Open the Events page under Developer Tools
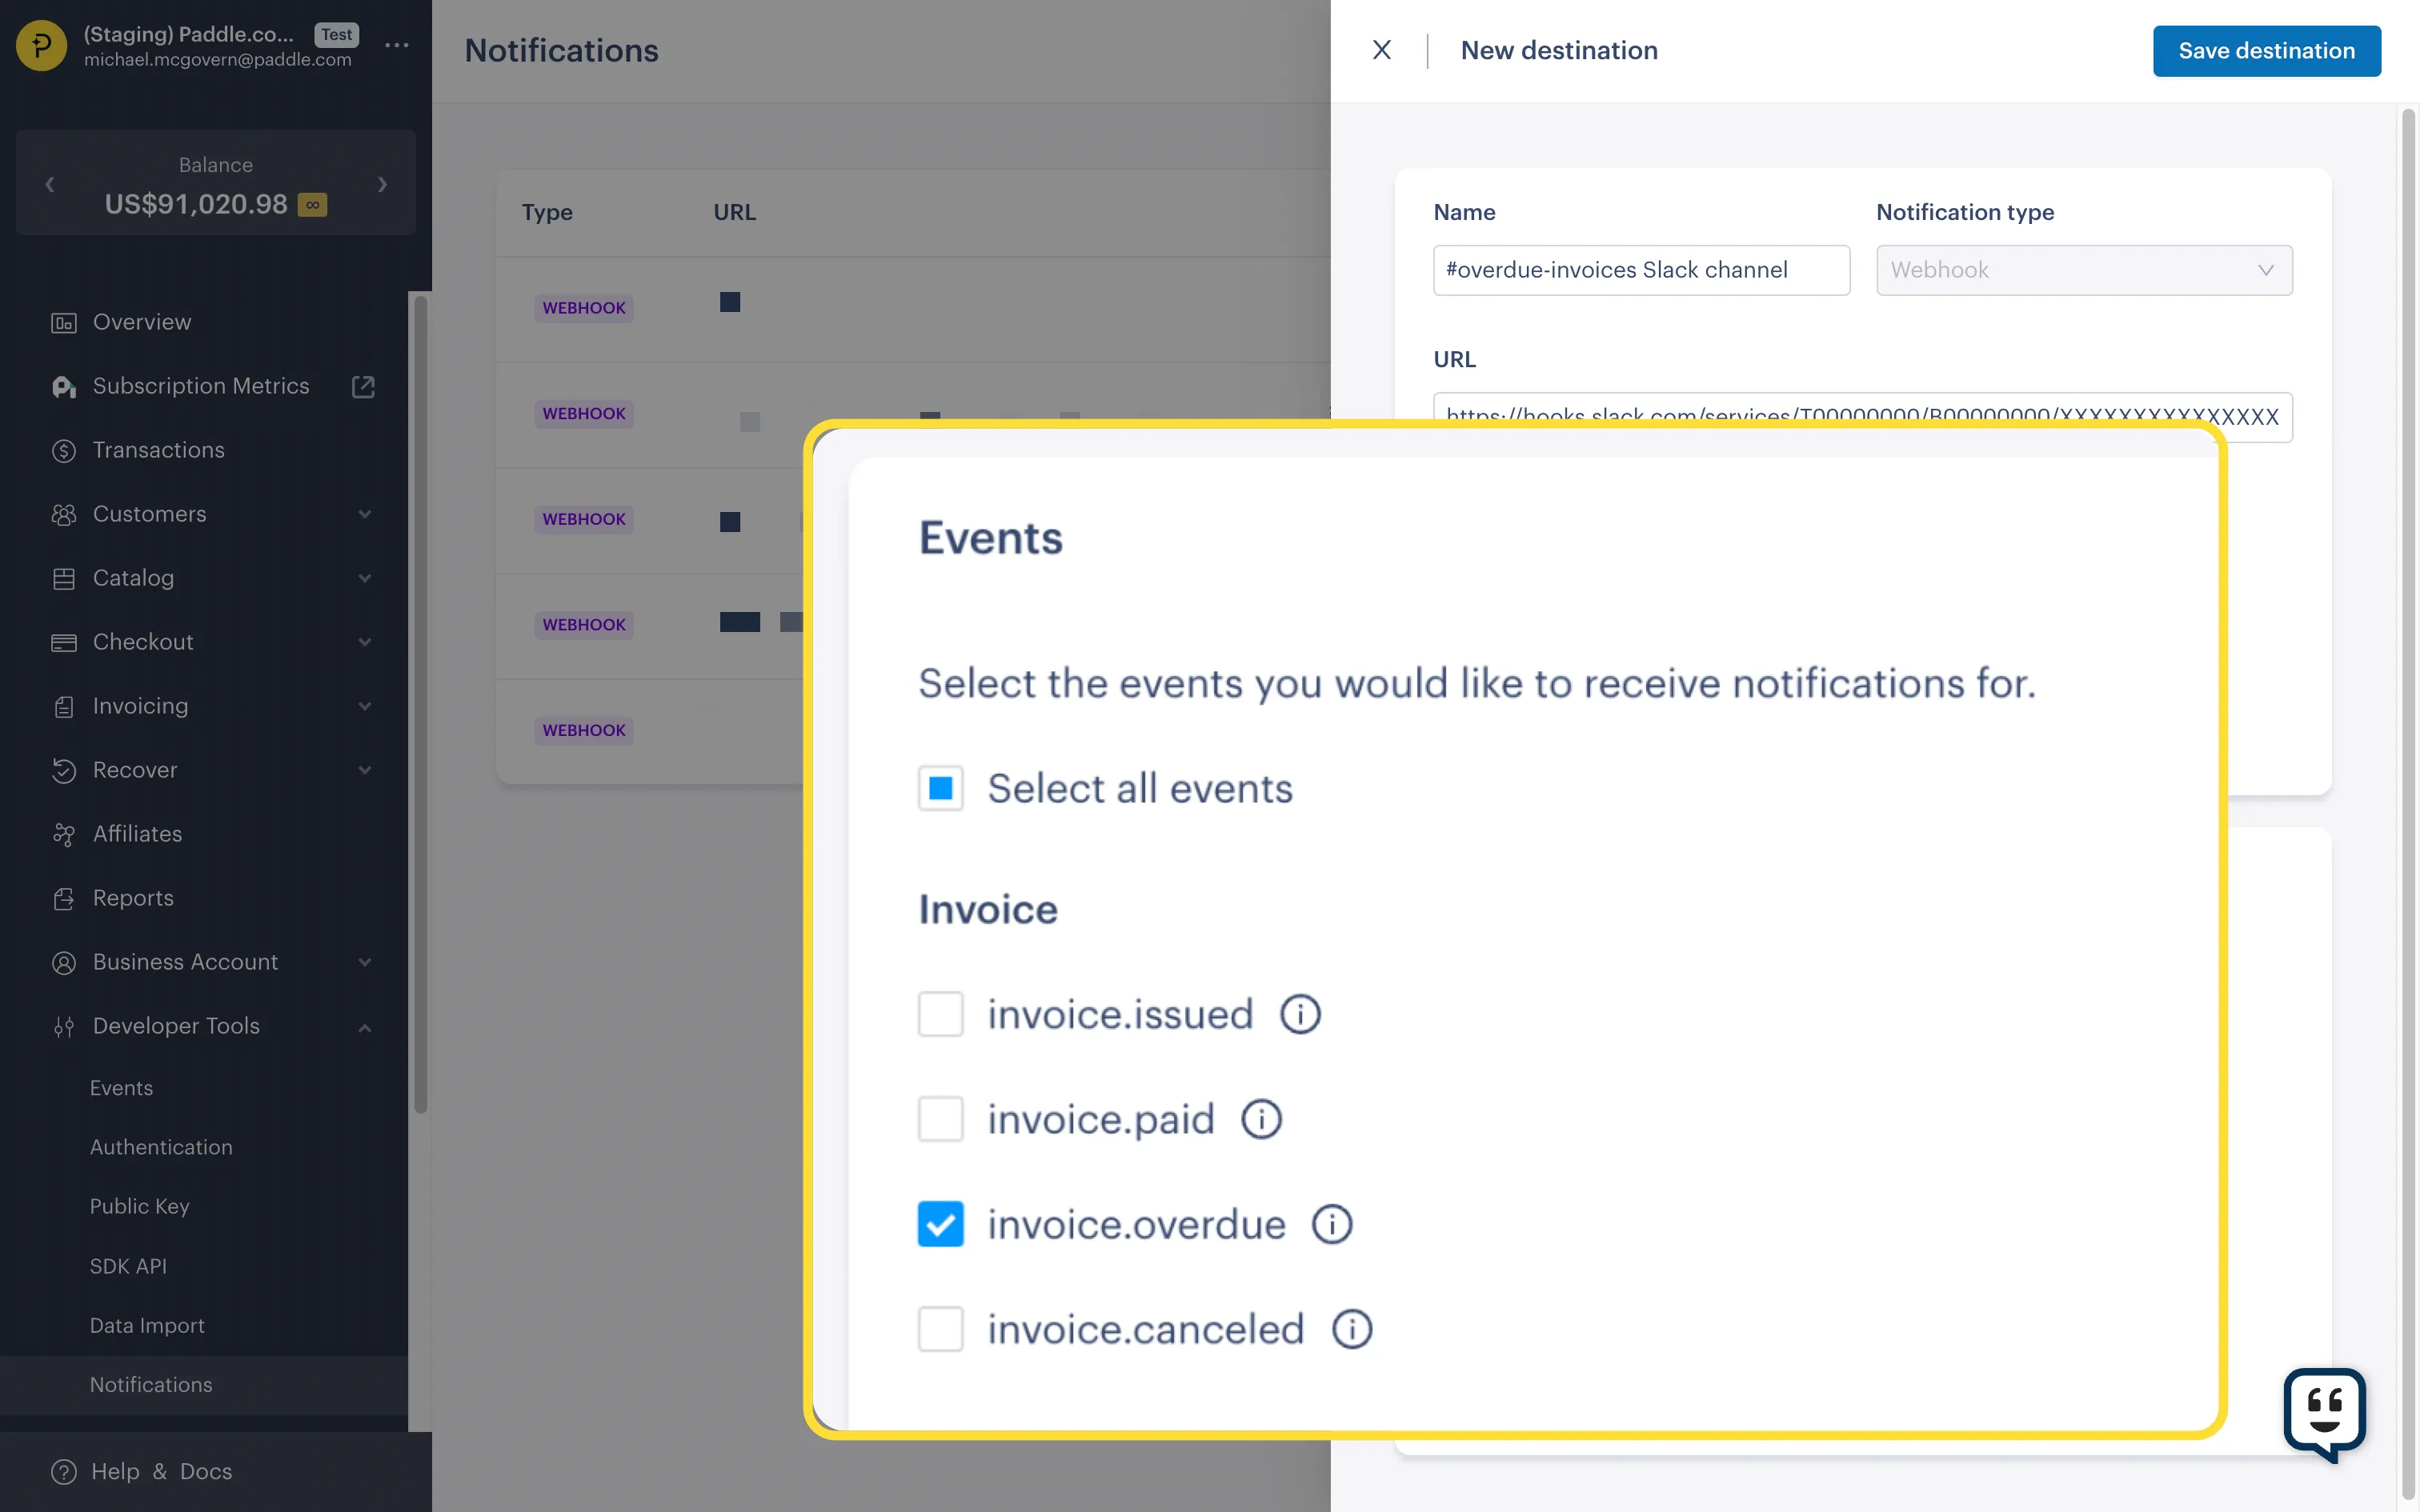Screen dimensions: 2420x1512 pyautogui.click(x=121, y=1088)
